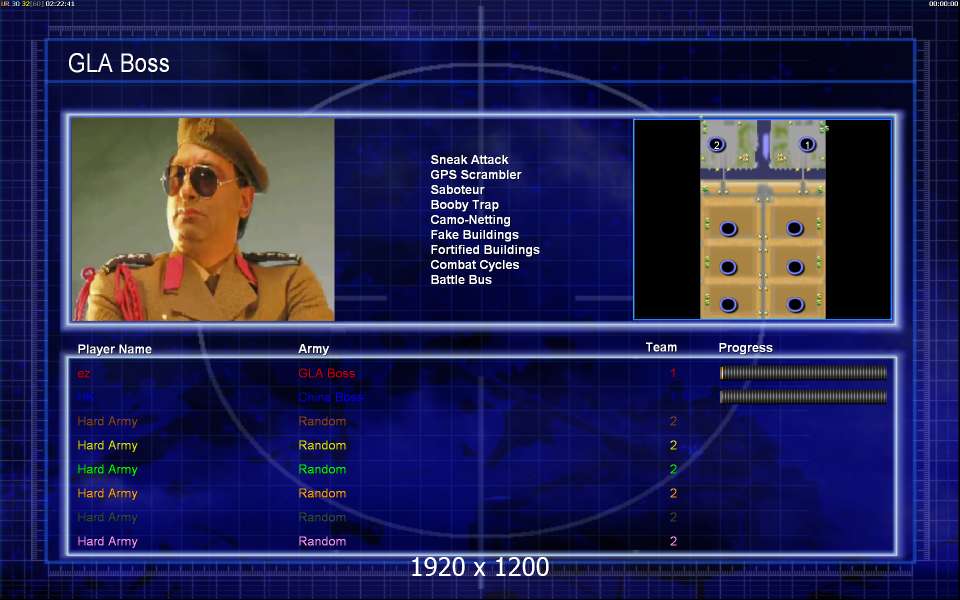Click the loading progress bar for player ez
Screen dimensions: 960x600
803,373
